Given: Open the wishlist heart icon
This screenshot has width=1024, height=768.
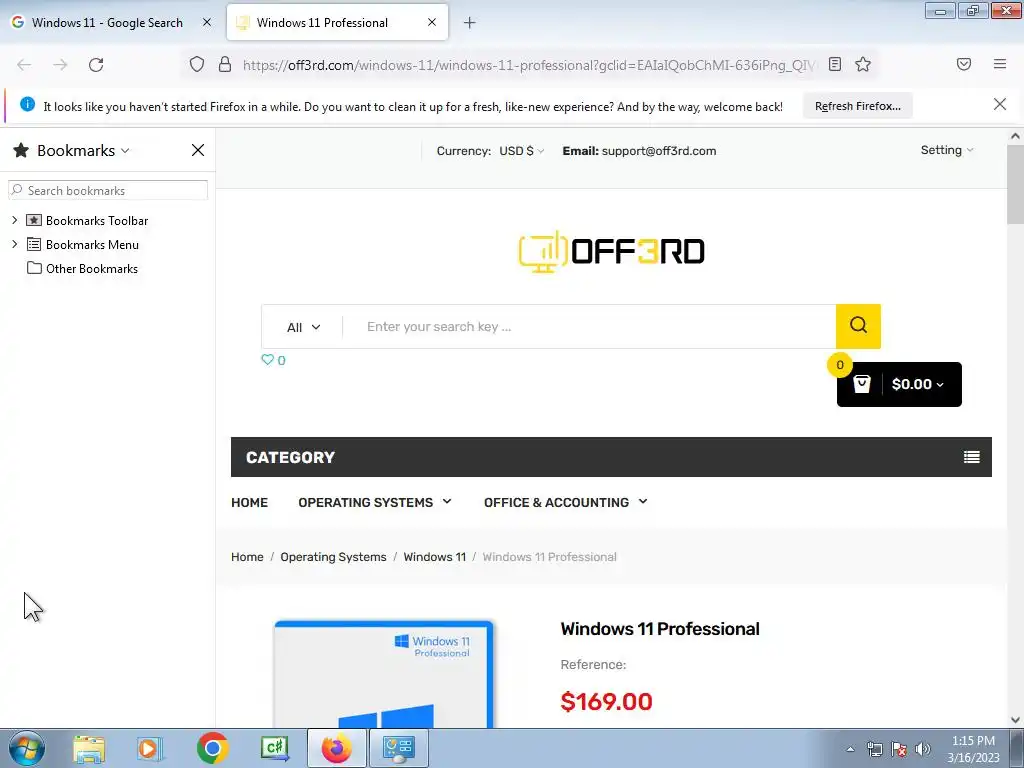Looking at the screenshot, I should (x=267, y=360).
